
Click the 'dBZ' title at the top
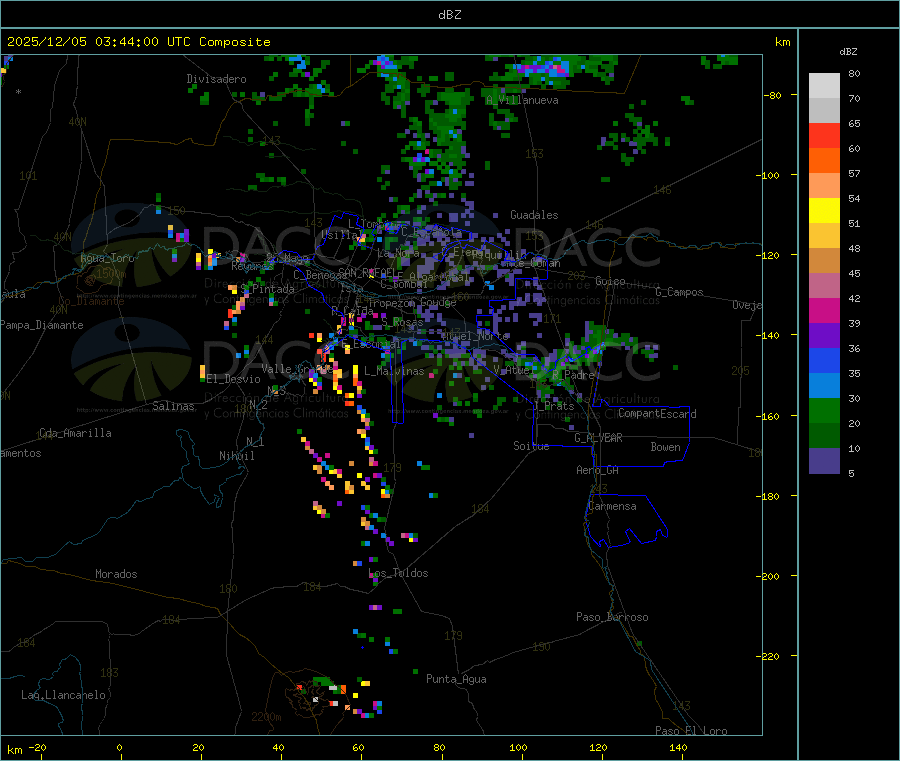(x=449, y=15)
